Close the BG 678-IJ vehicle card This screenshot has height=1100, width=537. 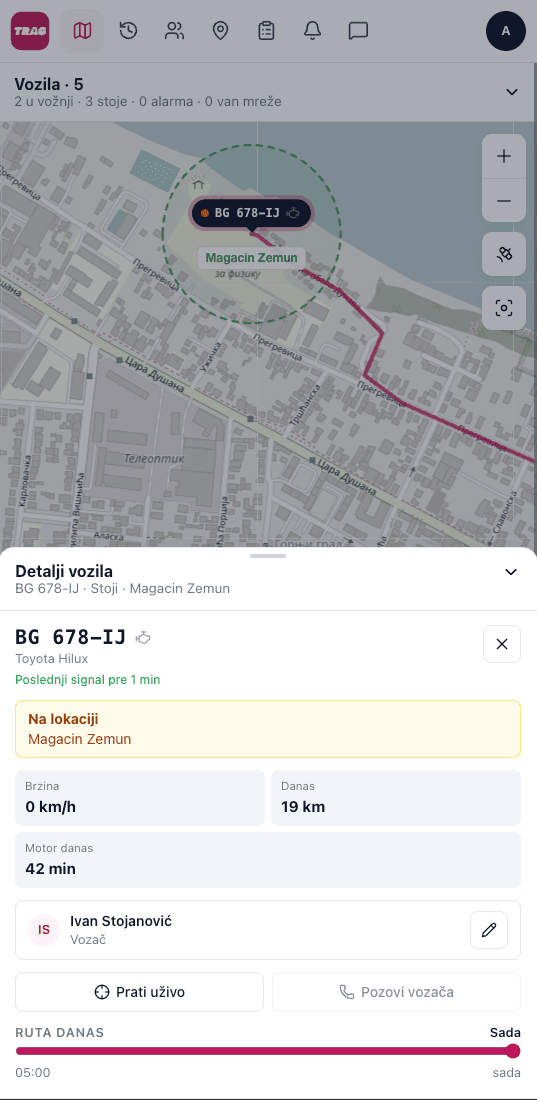[x=502, y=644]
